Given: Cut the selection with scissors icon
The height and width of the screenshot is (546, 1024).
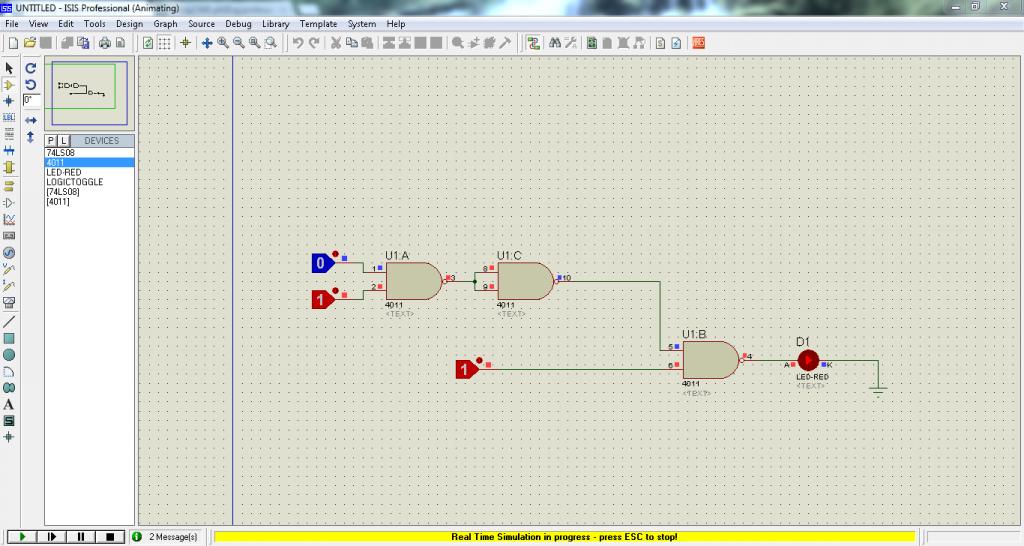Looking at the screenshot, I should [x=336, y=43].
